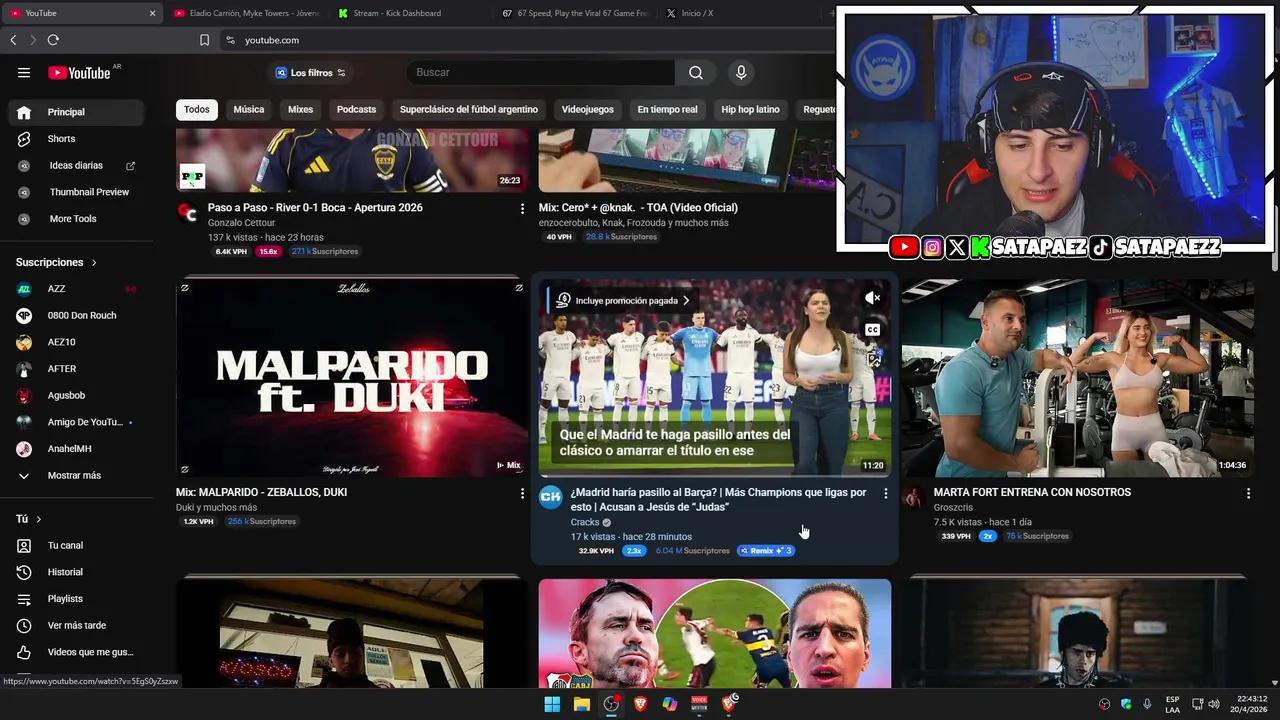Open options menu for Madrid pasillo video

885,493
